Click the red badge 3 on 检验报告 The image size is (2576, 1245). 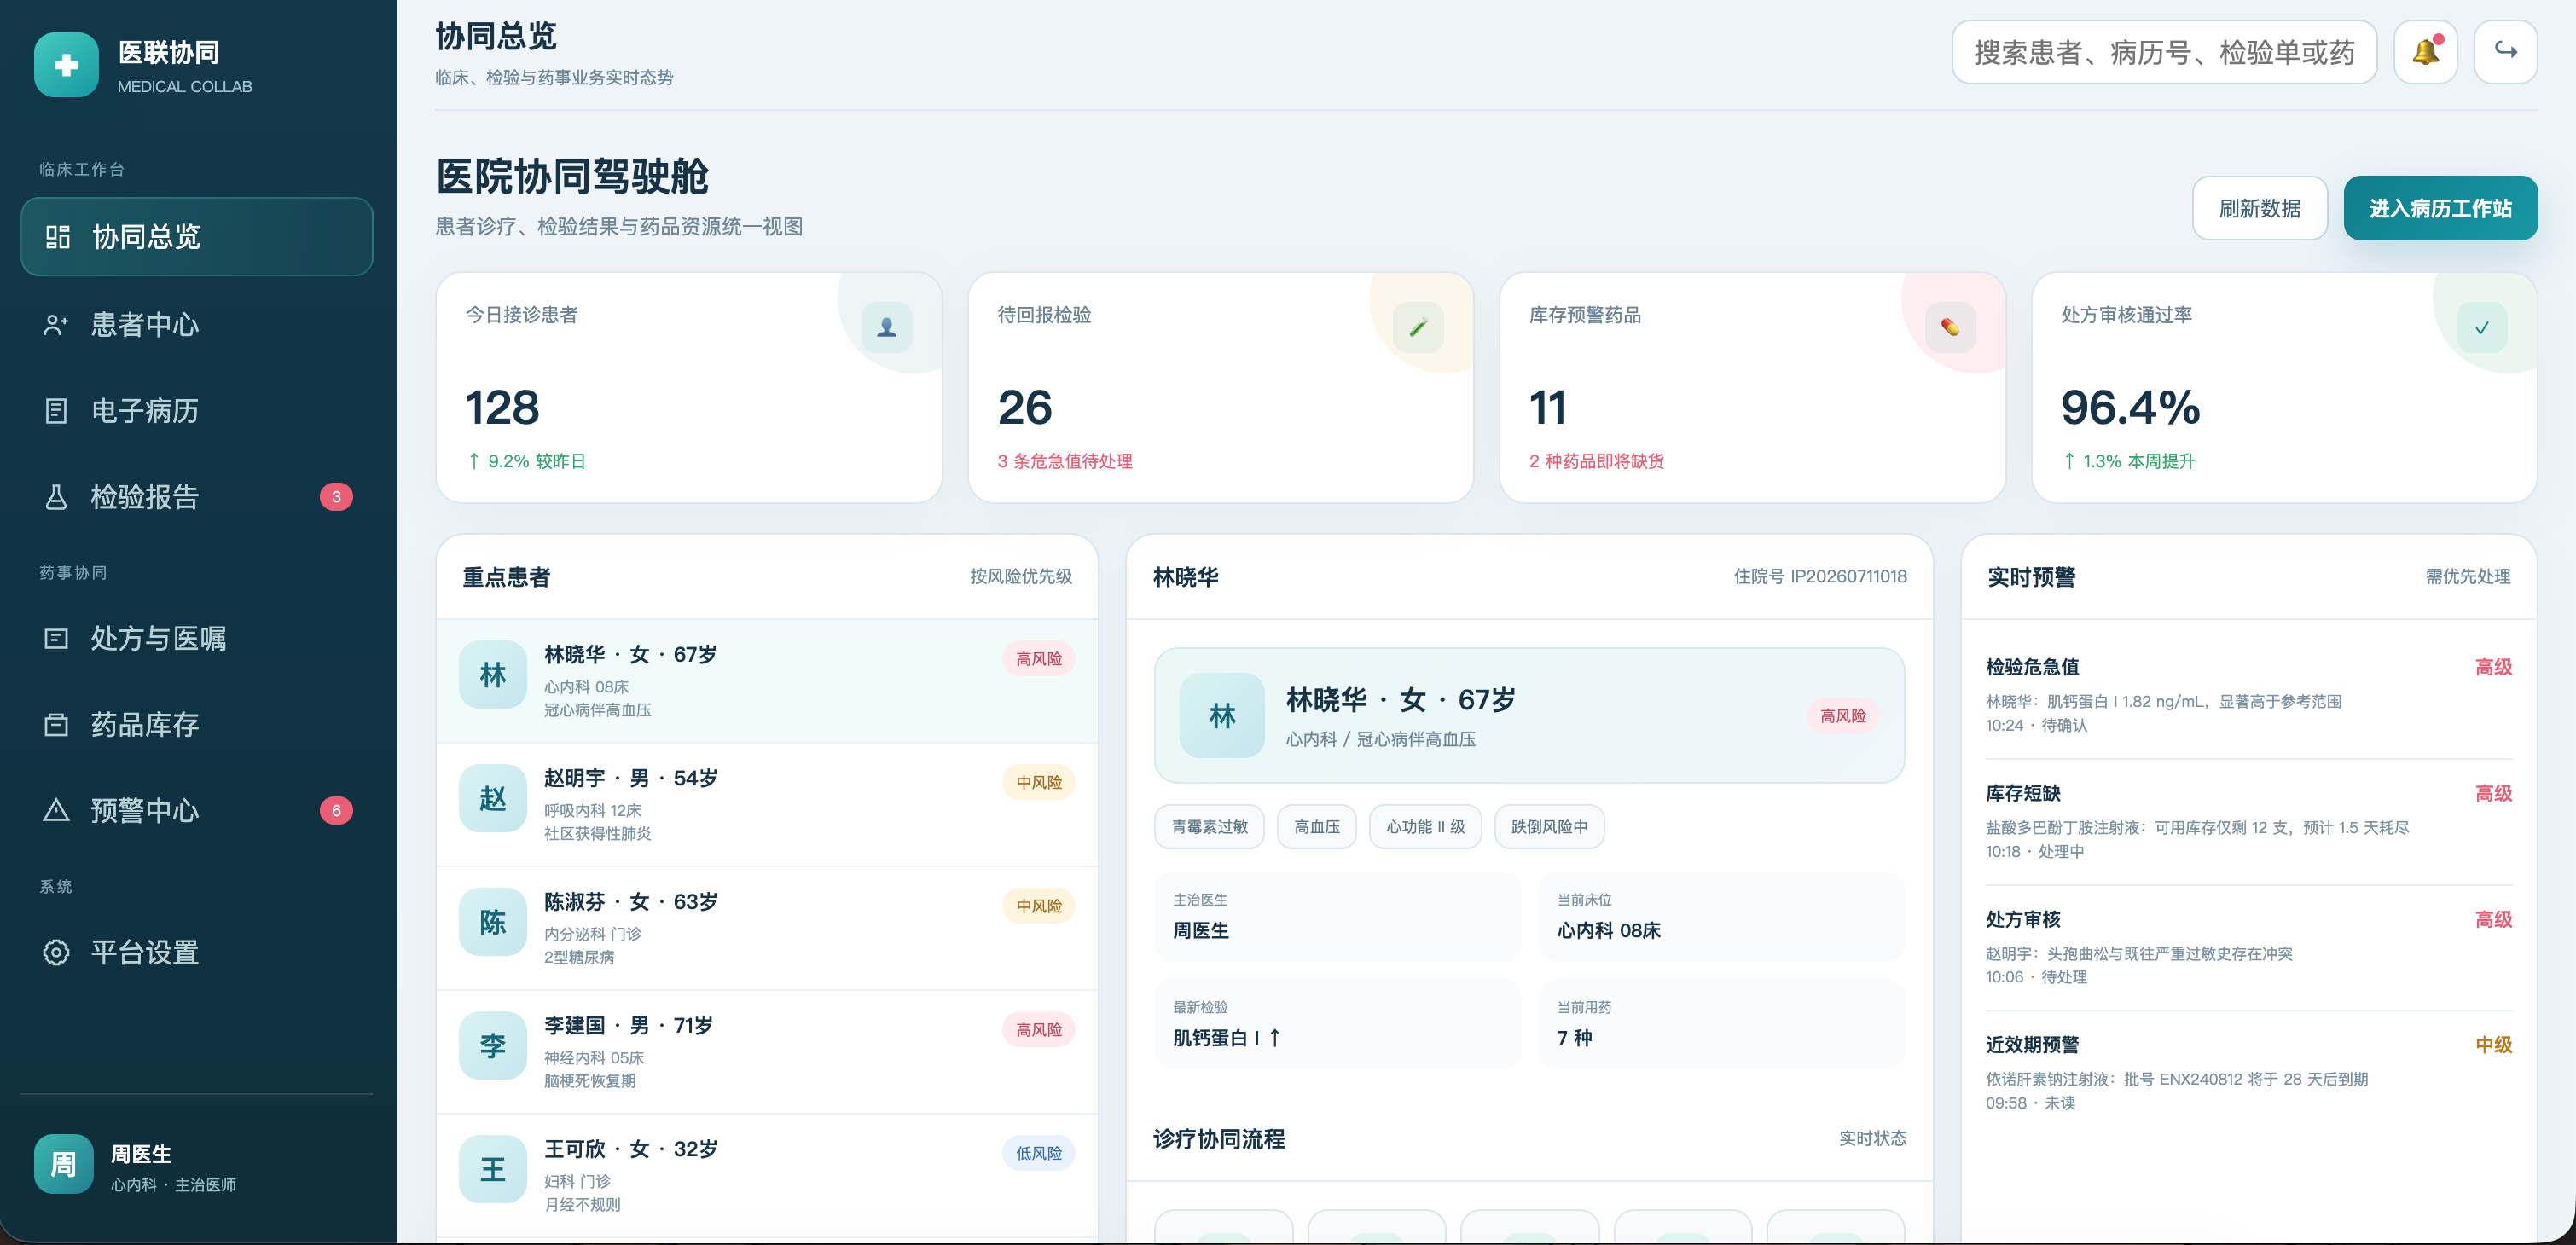click(336, 497)
